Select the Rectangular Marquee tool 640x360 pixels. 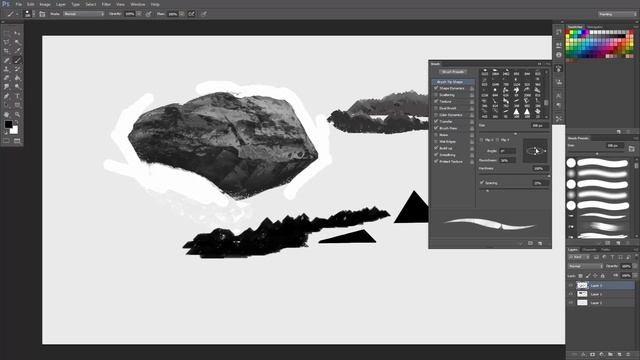[7, 33]
